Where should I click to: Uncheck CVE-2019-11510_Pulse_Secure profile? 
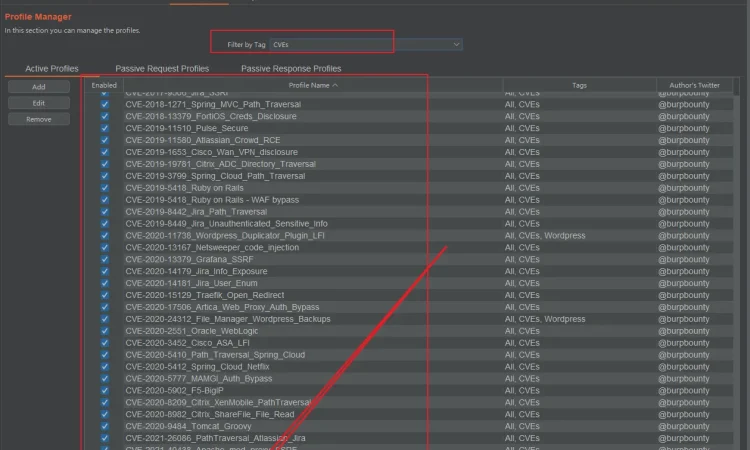click(105, 128)
